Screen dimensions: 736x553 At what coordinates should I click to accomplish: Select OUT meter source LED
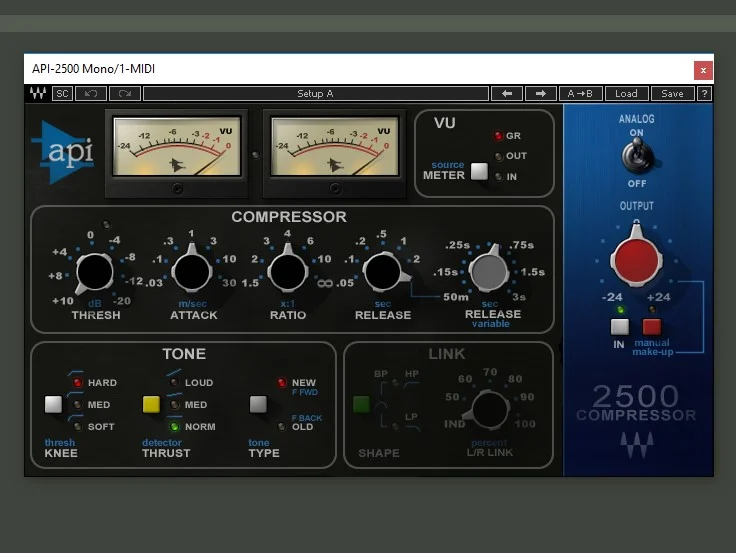click(498, 156)
